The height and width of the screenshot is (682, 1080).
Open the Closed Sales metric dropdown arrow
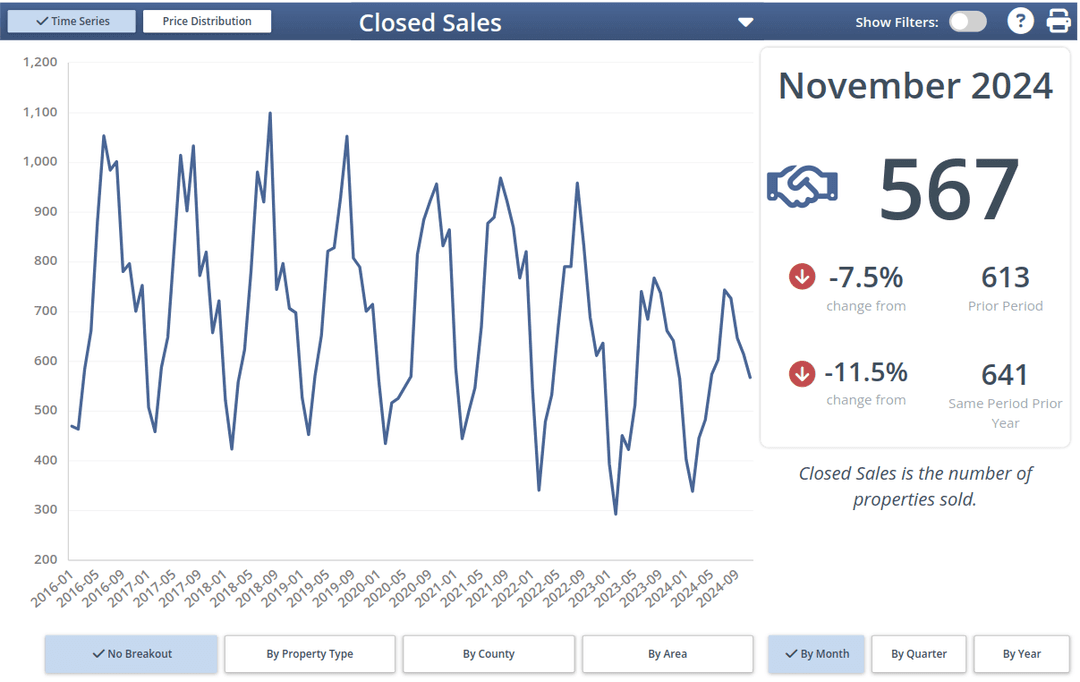point(745,22)
